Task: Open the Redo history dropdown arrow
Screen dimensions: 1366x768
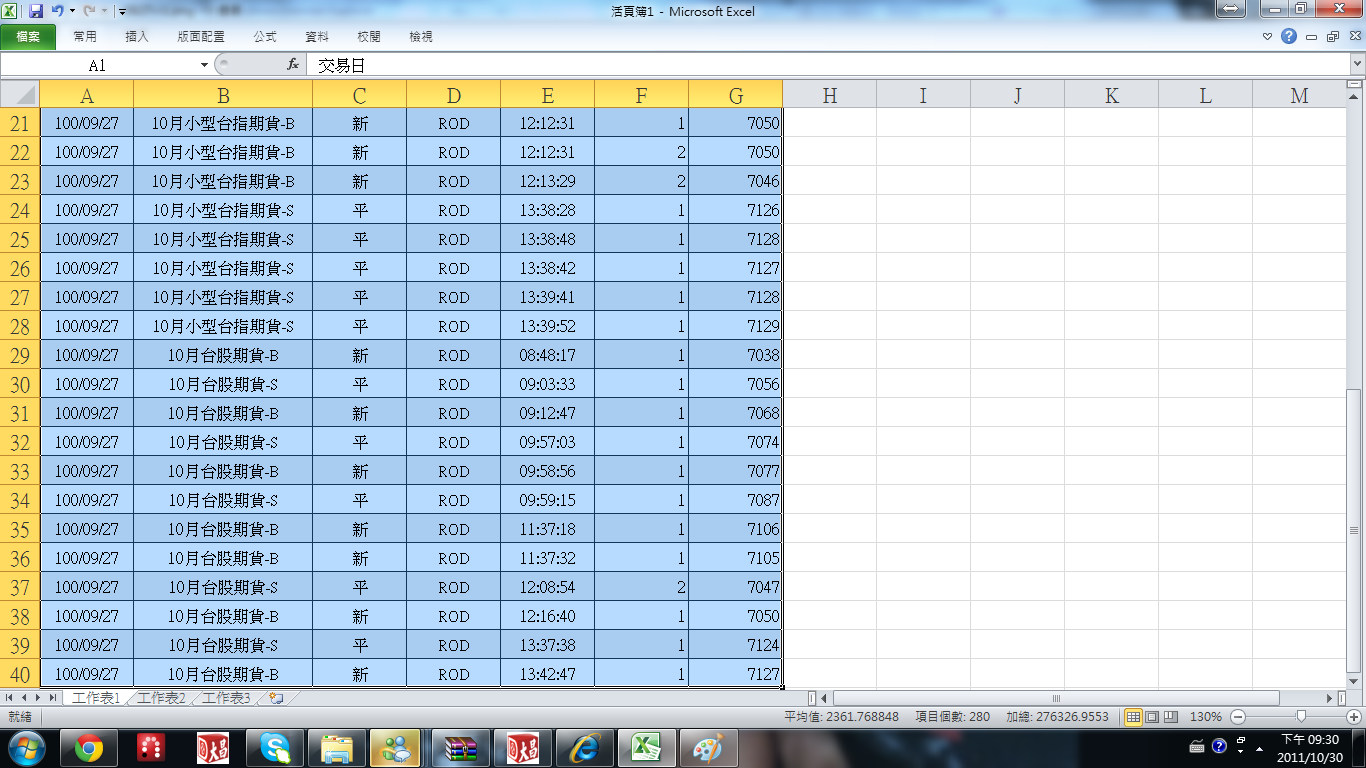Action: (x=105, y=12)
